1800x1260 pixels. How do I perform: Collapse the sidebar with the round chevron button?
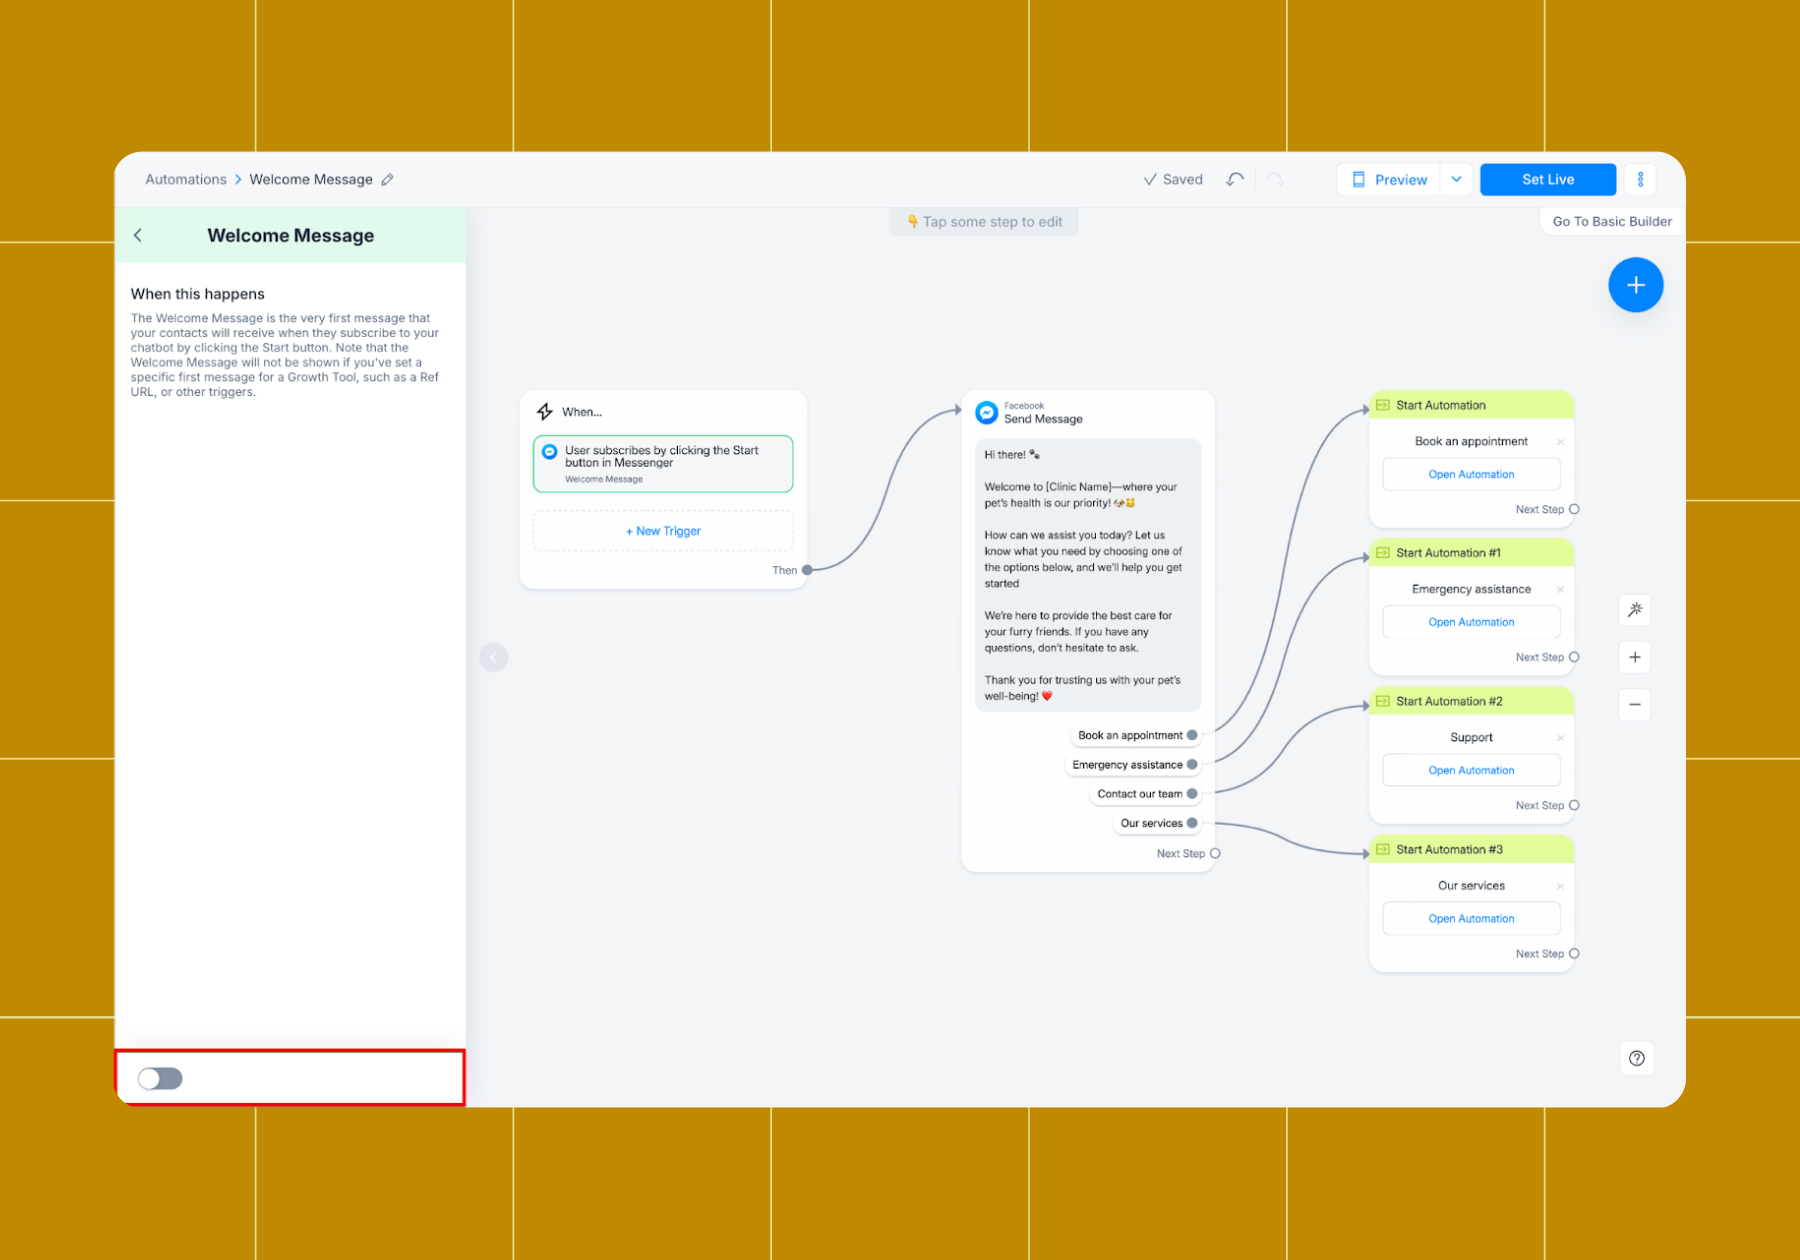494,657
